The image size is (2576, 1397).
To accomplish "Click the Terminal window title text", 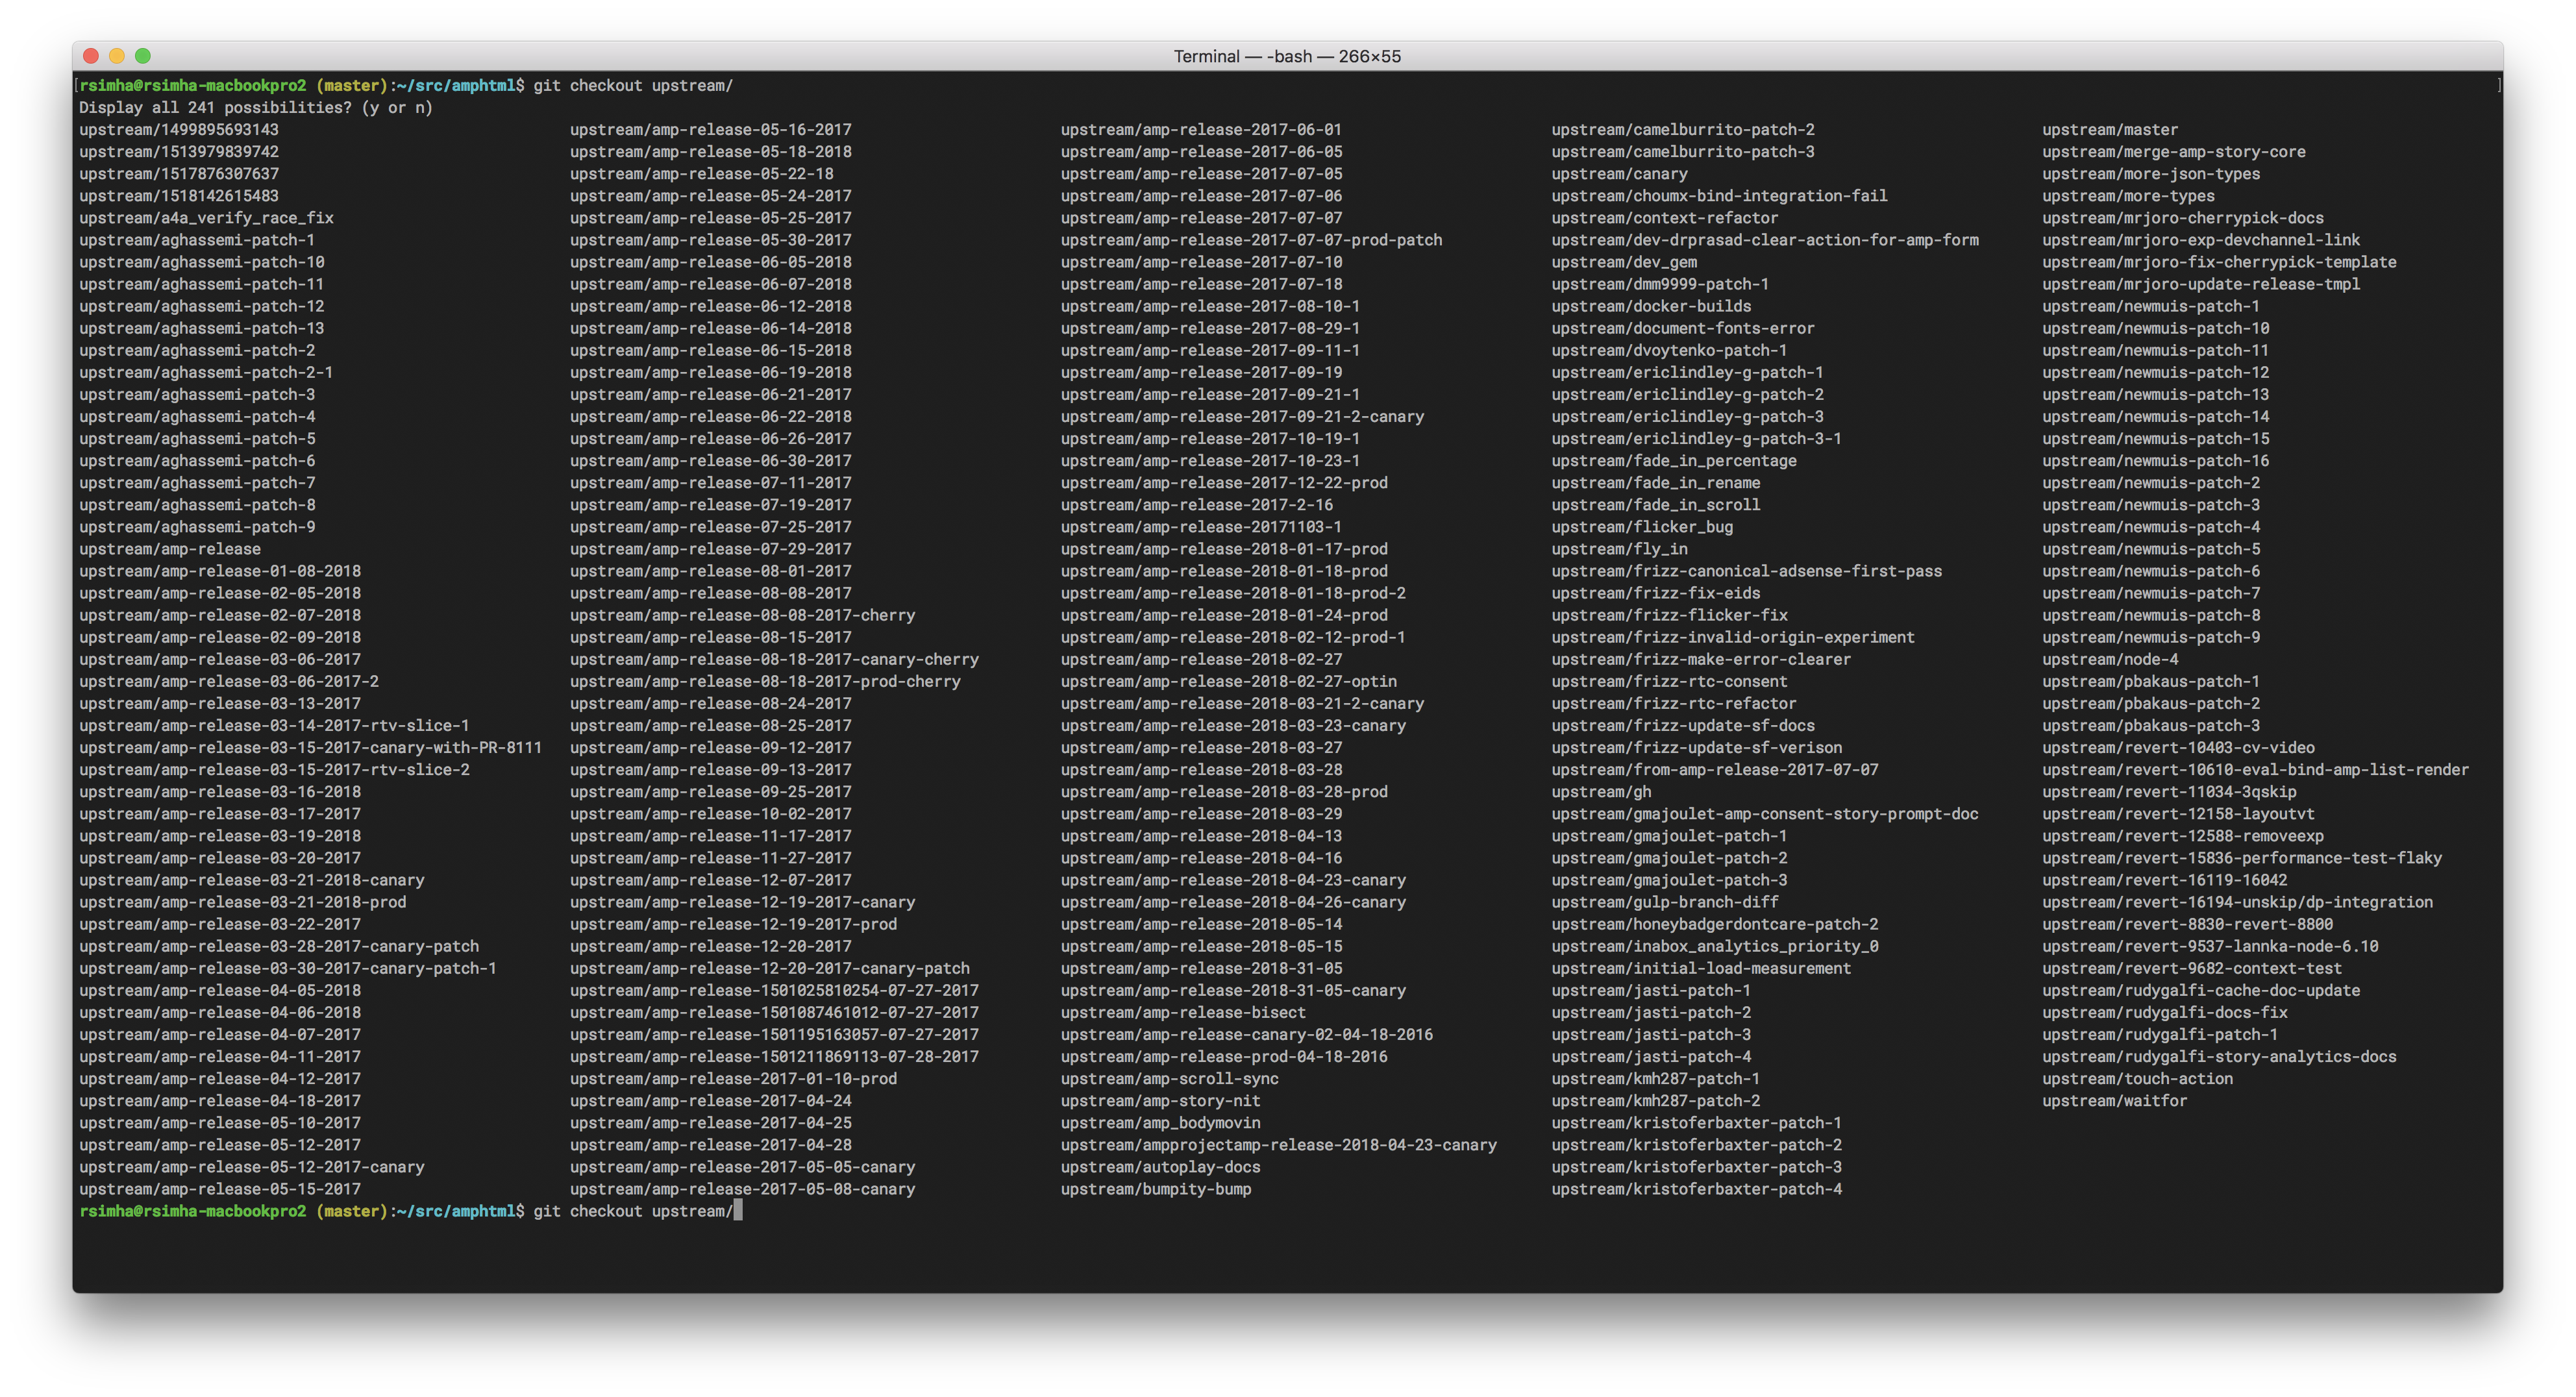I will click(1287, 56).
